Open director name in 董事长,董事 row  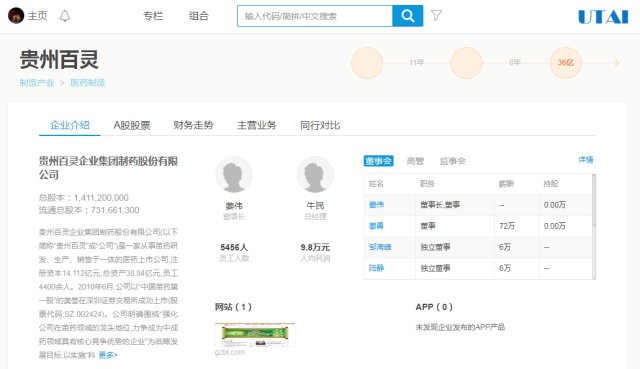[376, 205]
